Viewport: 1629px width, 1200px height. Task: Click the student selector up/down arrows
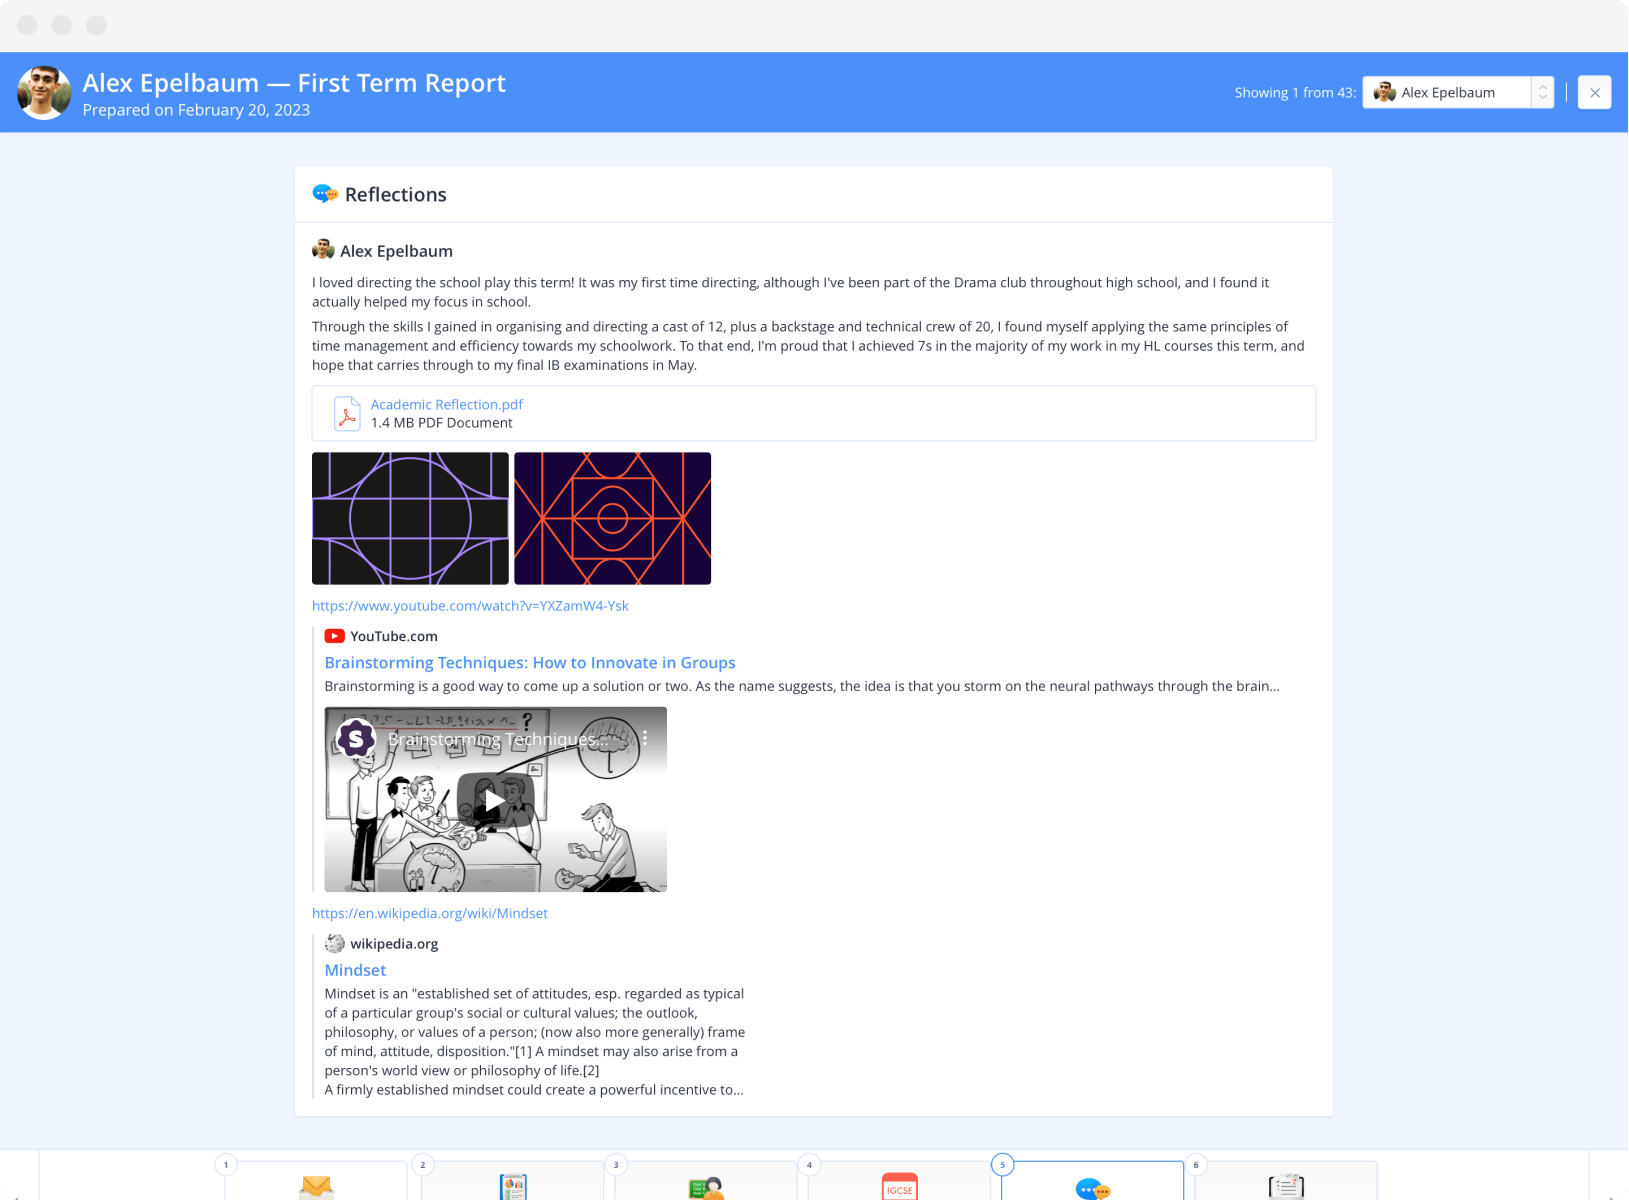point(1543,92)
